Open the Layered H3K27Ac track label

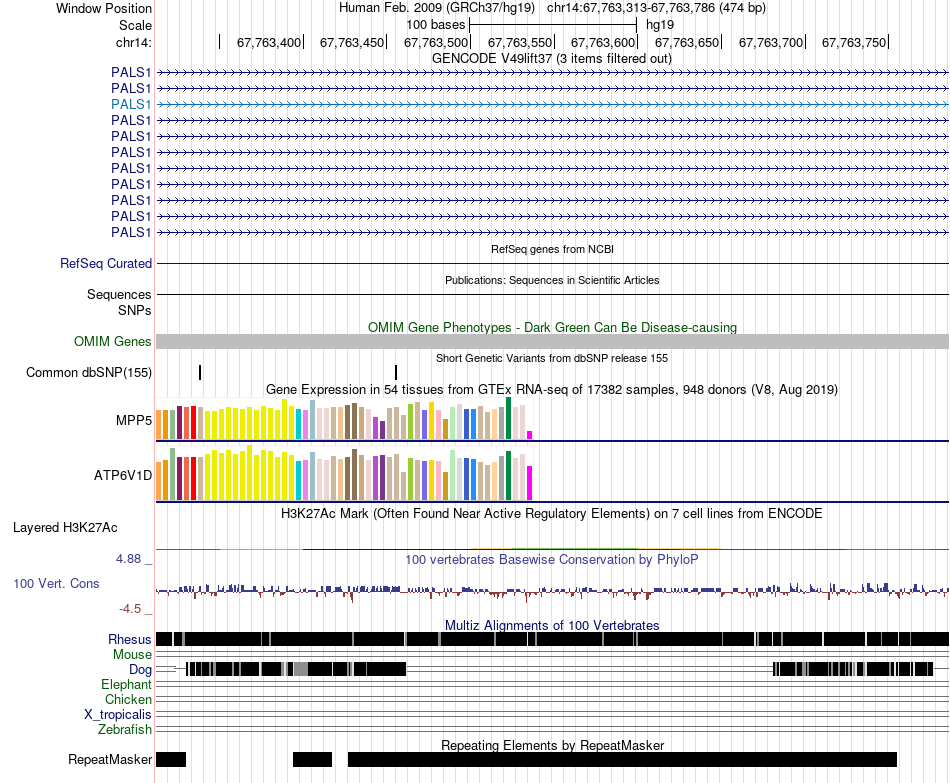65,527
